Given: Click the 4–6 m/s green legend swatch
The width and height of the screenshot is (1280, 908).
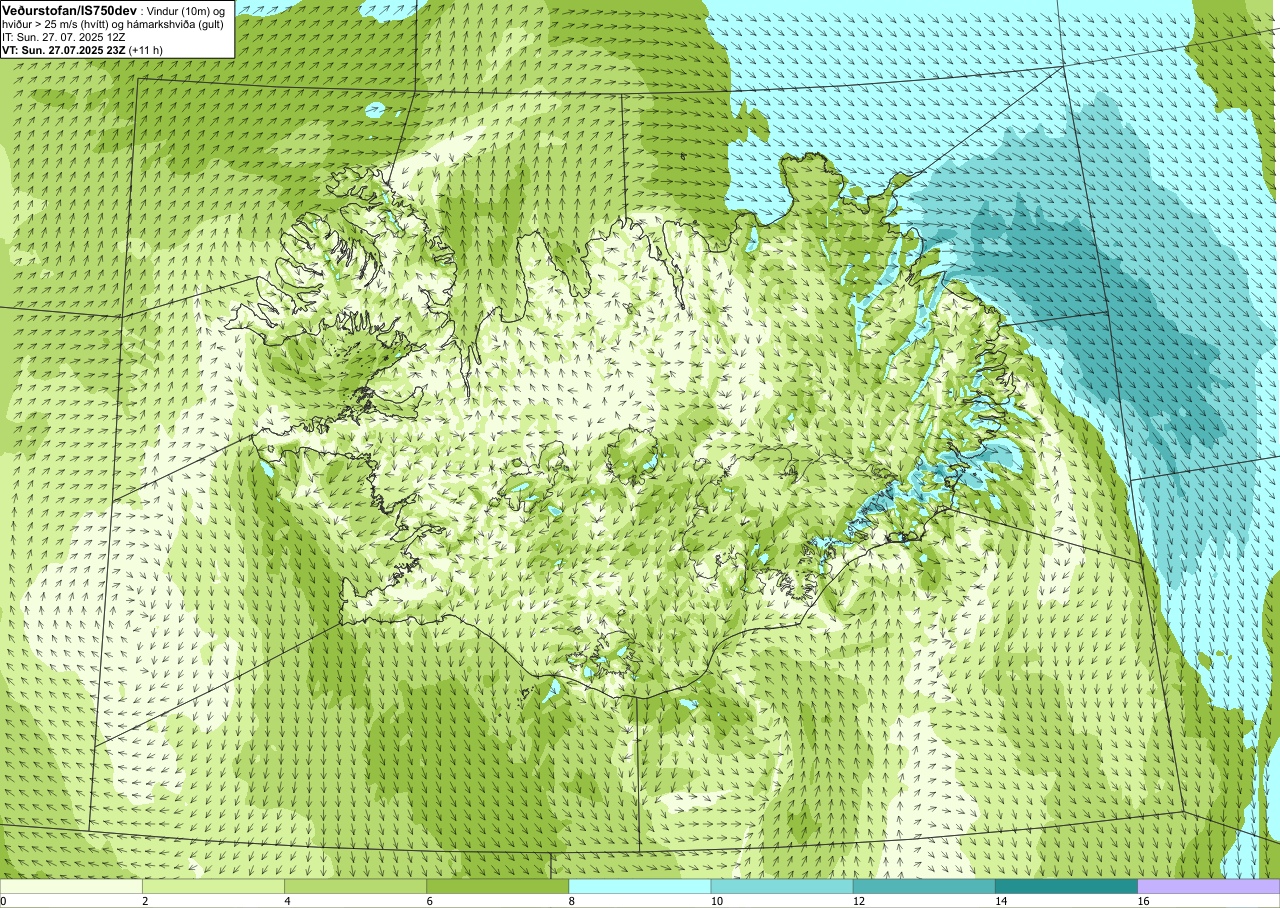Looking at the screenshot, I should click(355, 886).
